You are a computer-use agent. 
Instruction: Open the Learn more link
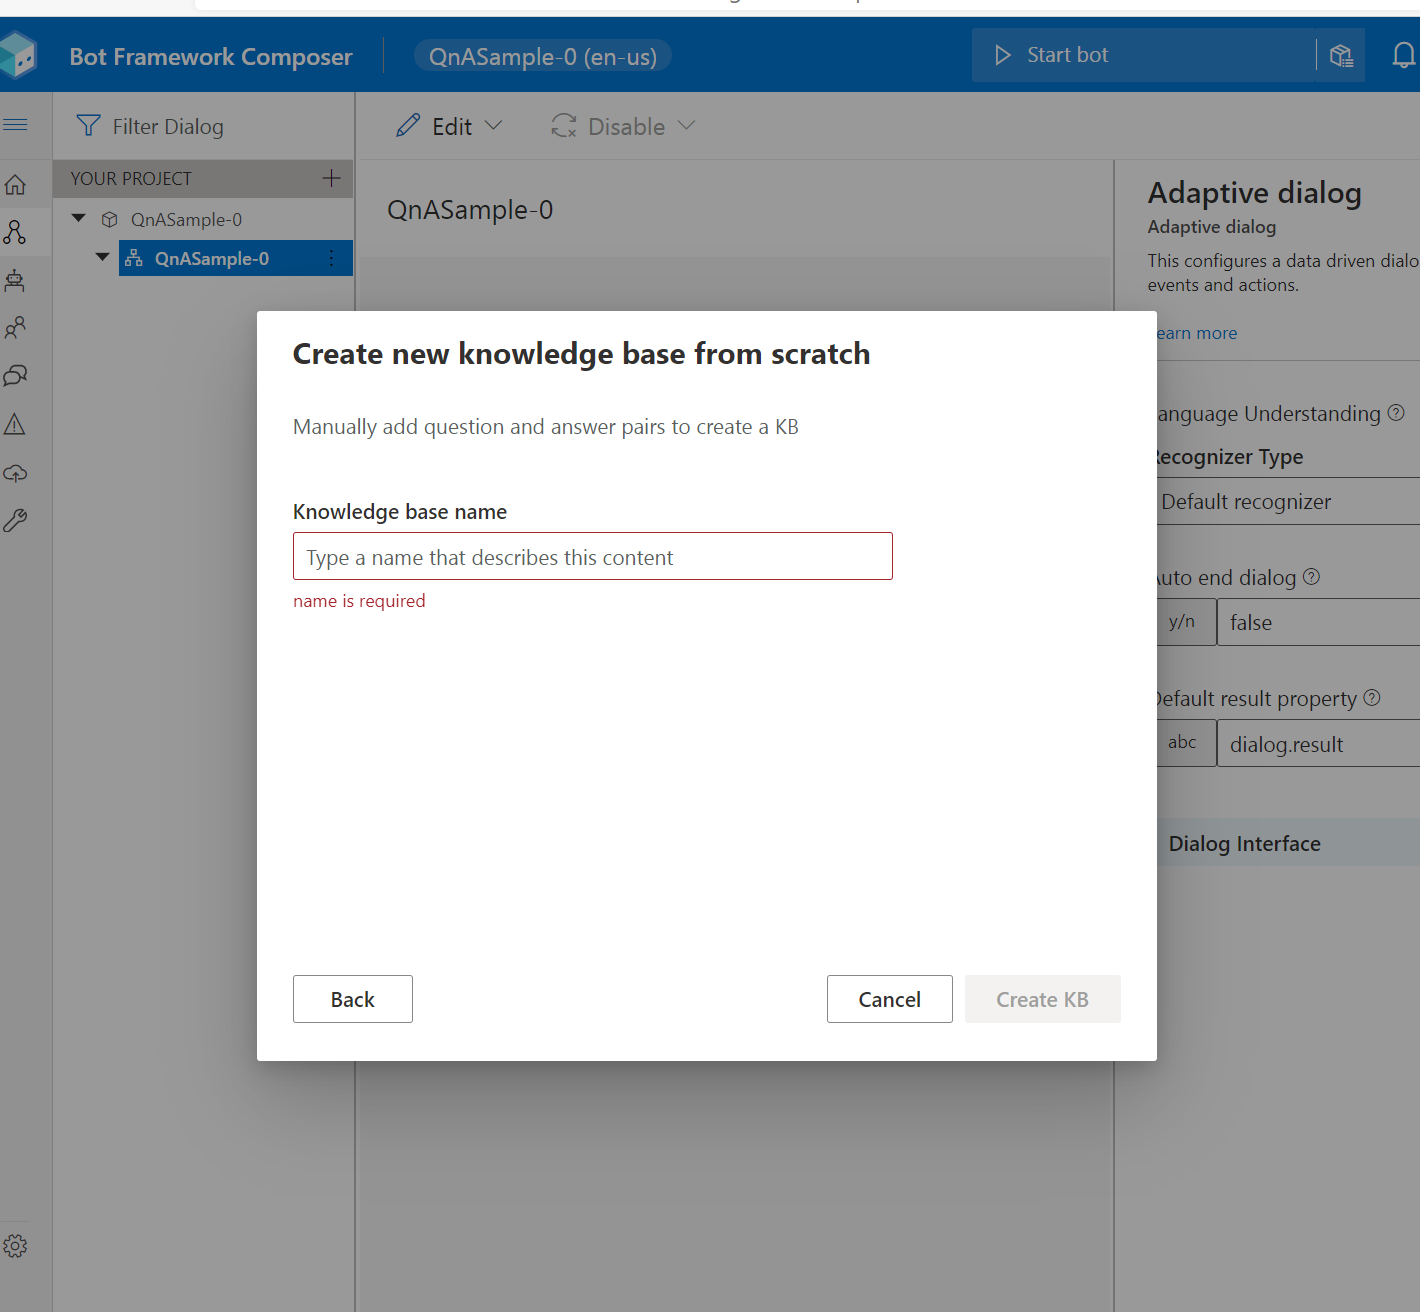1197,333
